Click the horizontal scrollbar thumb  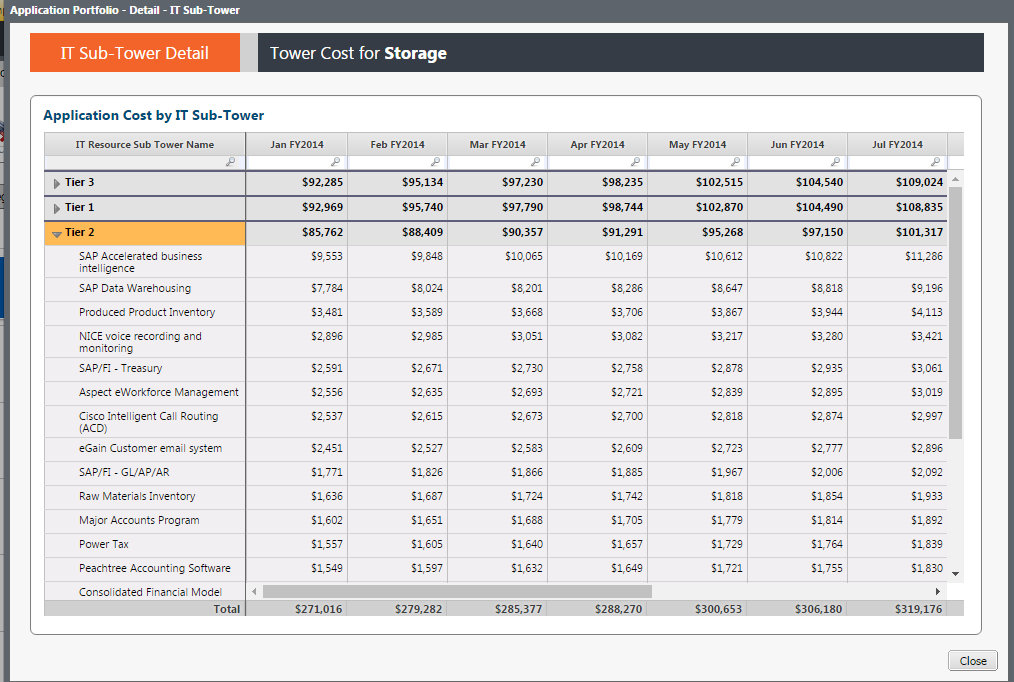[x=457, y=591]
